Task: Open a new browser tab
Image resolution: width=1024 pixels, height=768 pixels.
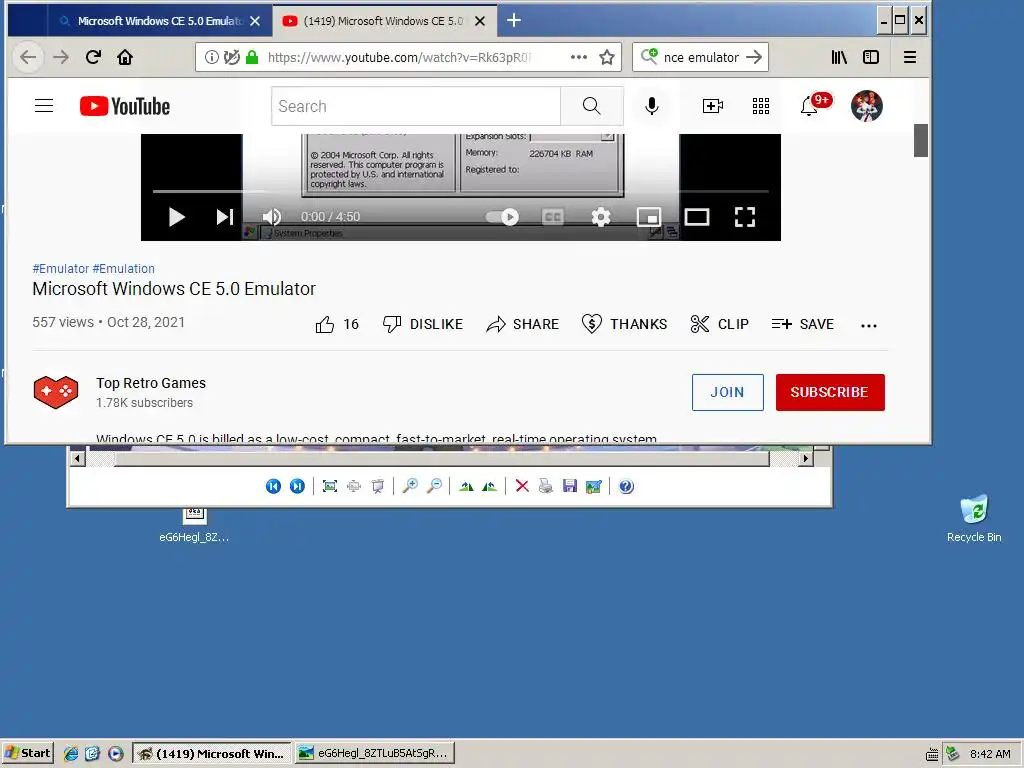Action: (514, 21)
